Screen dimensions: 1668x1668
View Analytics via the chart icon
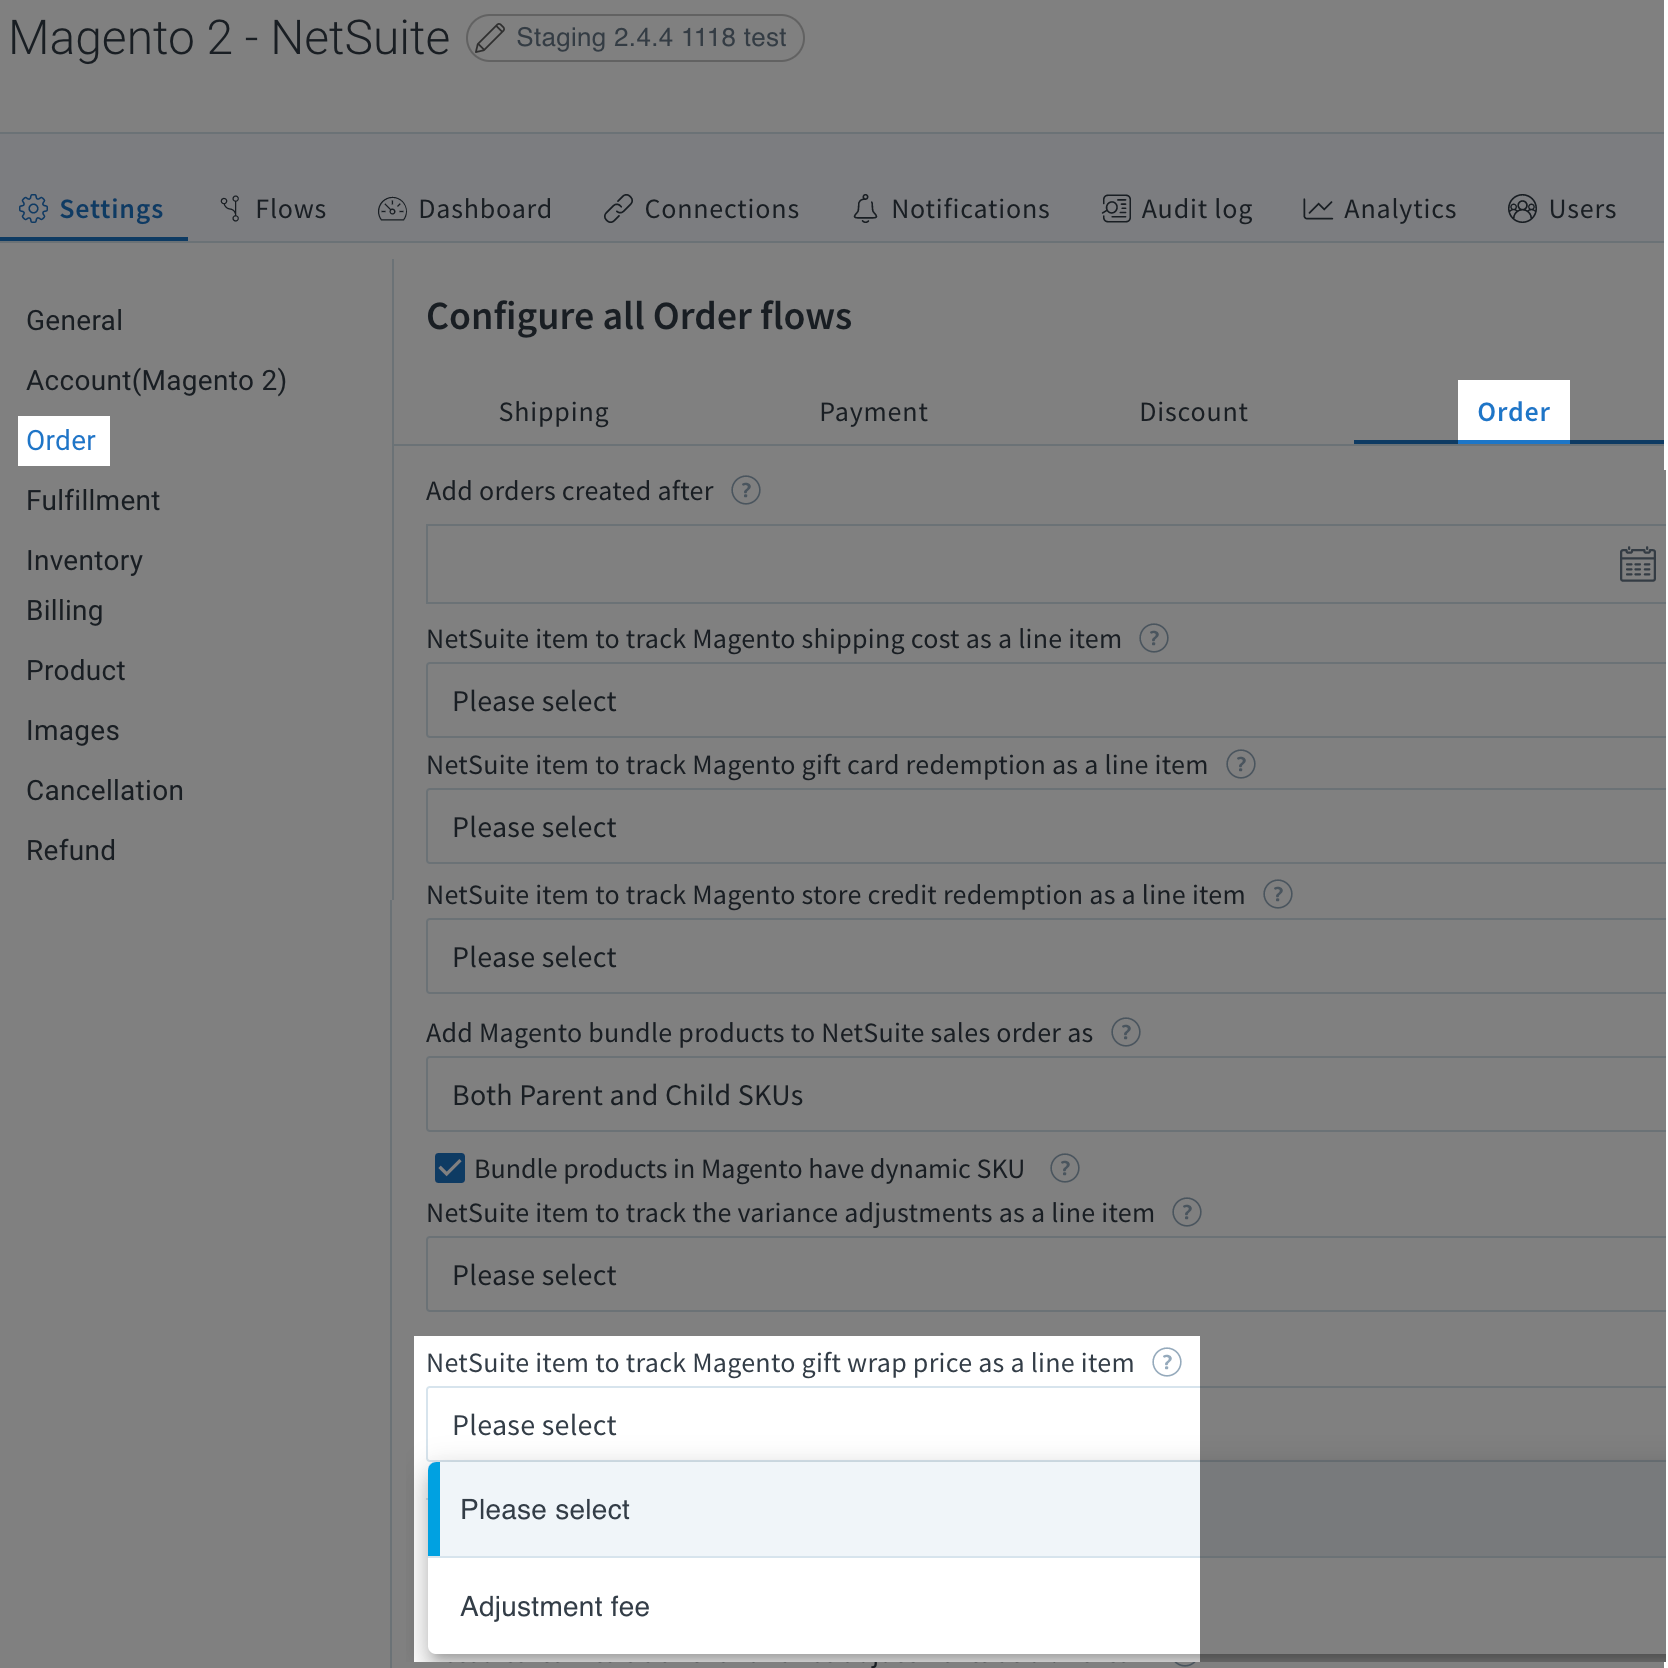[1318, 208]
